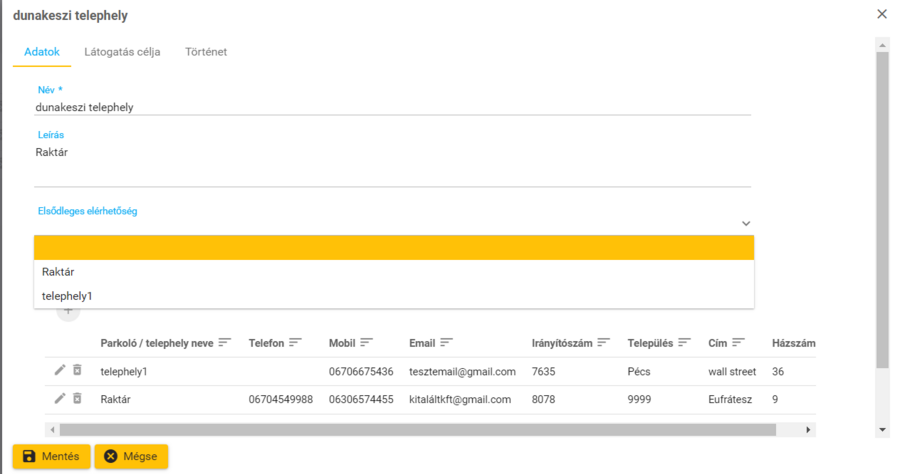Image resolution: width=900 pixels, height=474 pixels.
Task: Cancel using the Mégse button
Action: [x=131, y=456]
